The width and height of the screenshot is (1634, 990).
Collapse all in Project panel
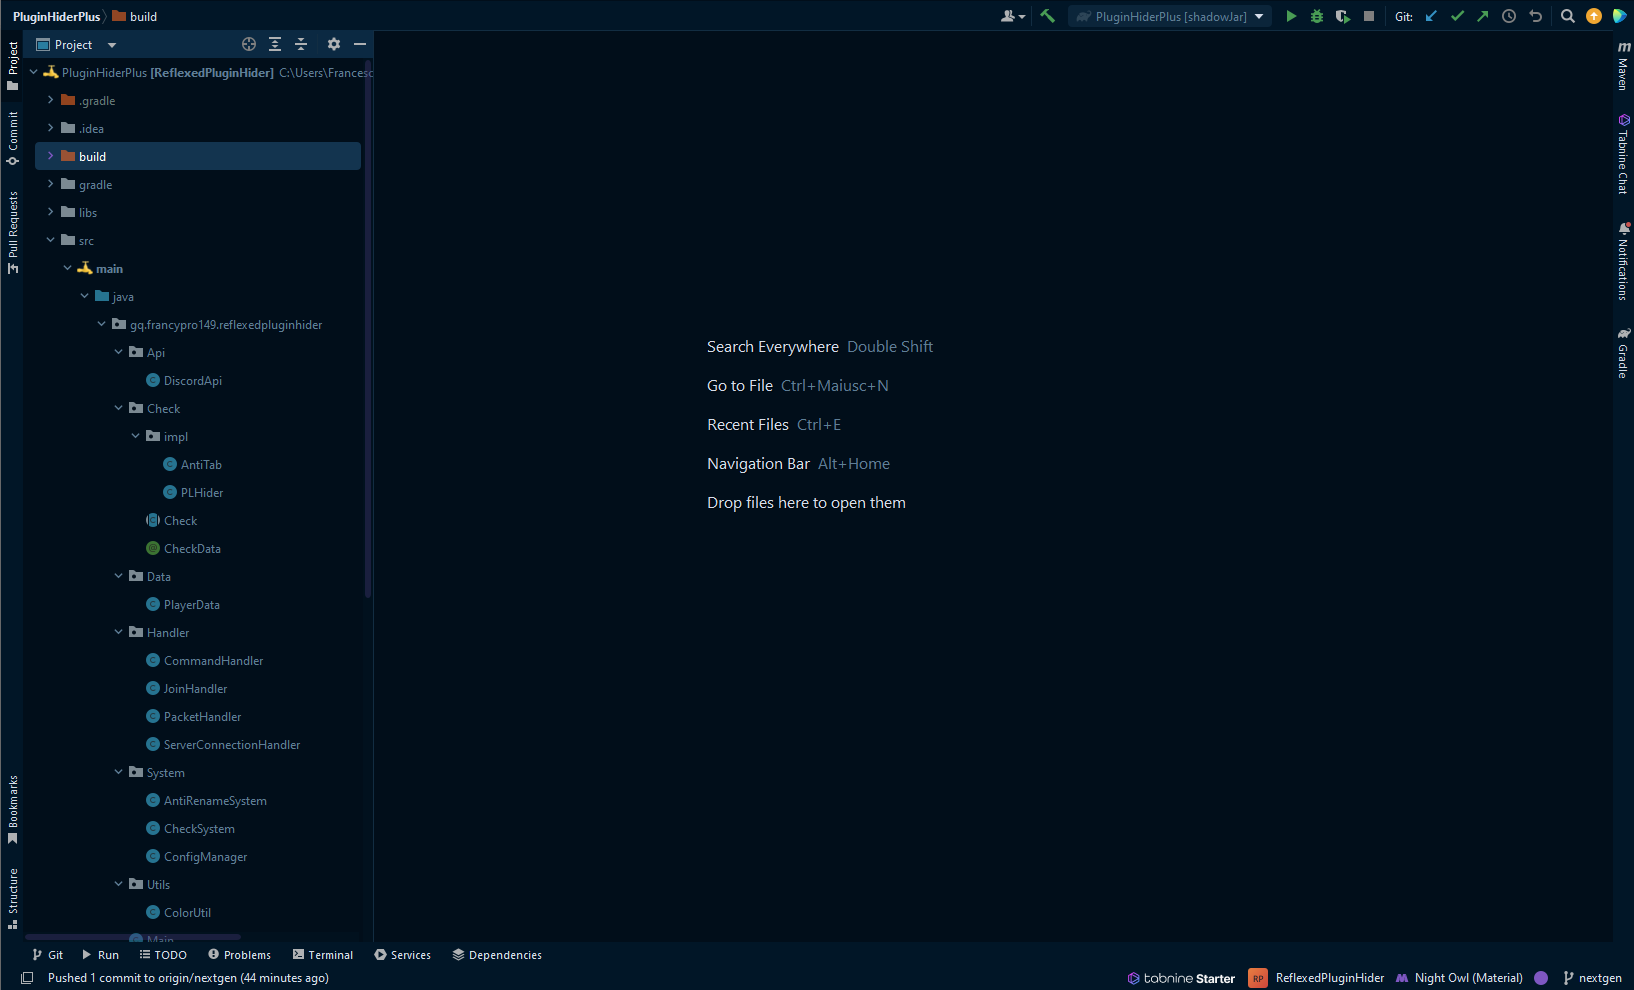point(301,44)
